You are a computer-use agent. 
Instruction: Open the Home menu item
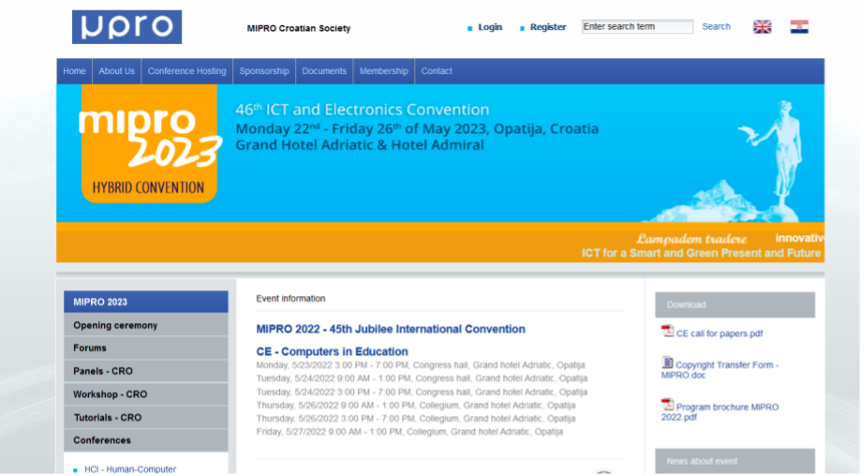(74, 71)
